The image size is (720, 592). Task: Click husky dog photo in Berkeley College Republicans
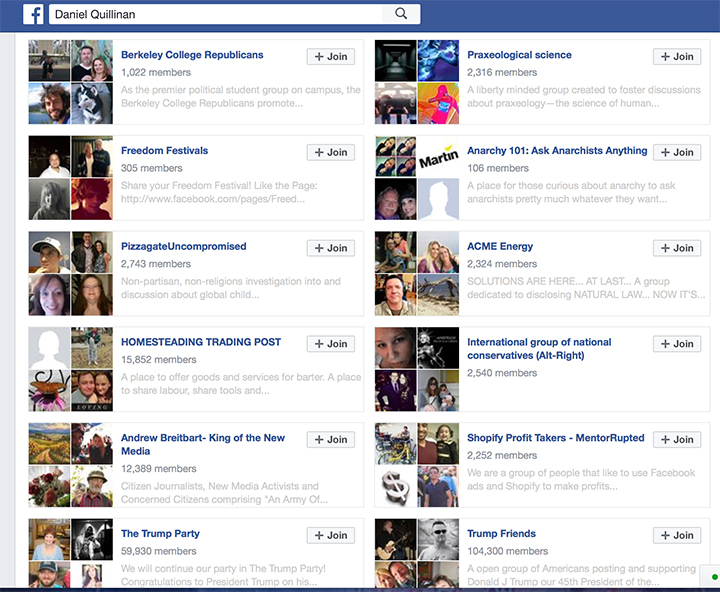(92, 103)
